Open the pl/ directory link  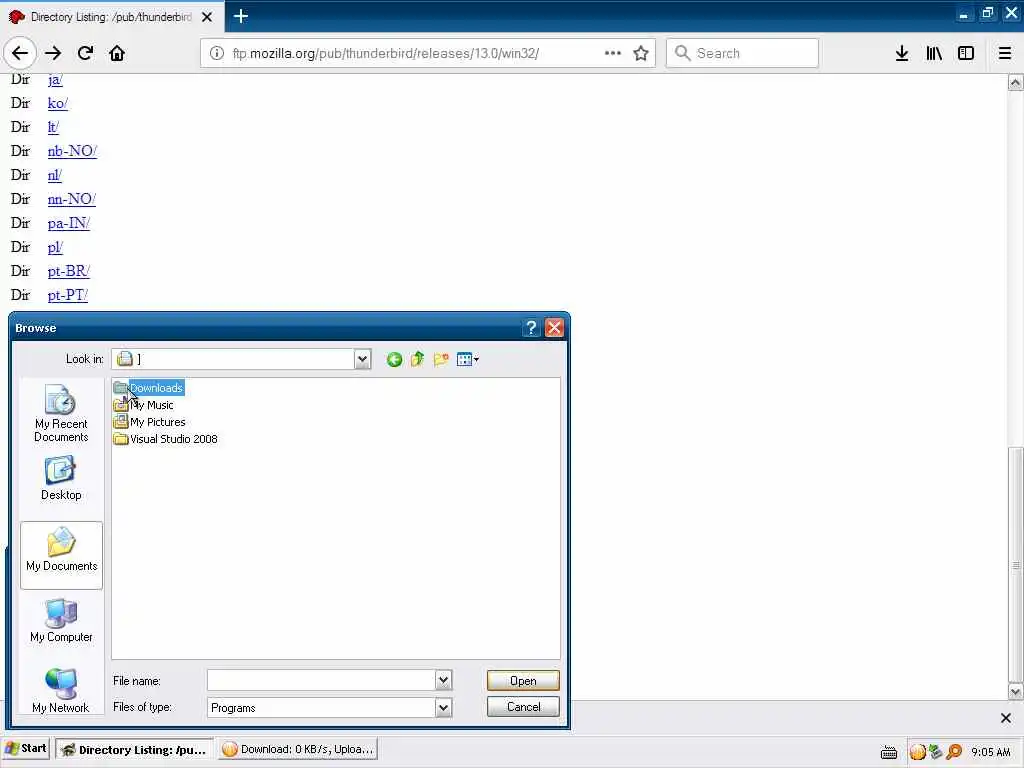55,248
